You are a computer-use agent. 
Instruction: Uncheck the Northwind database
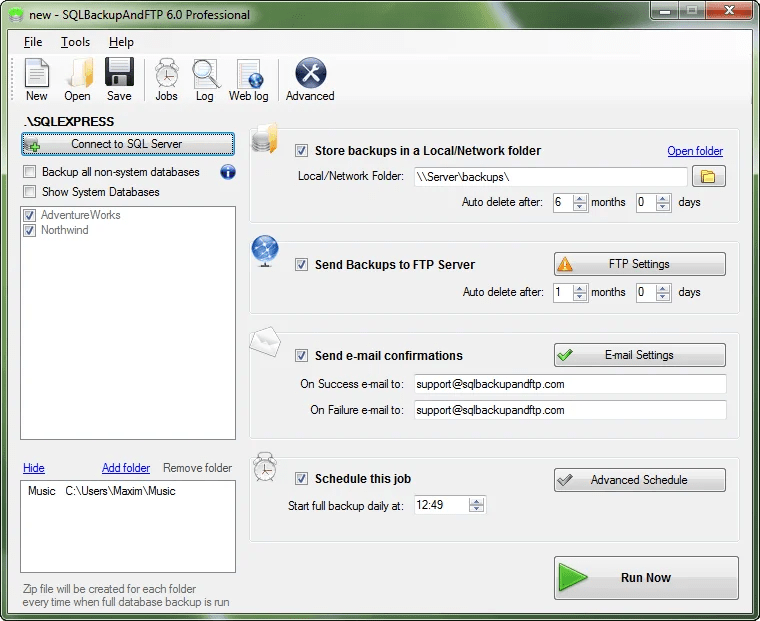(30, 230)
